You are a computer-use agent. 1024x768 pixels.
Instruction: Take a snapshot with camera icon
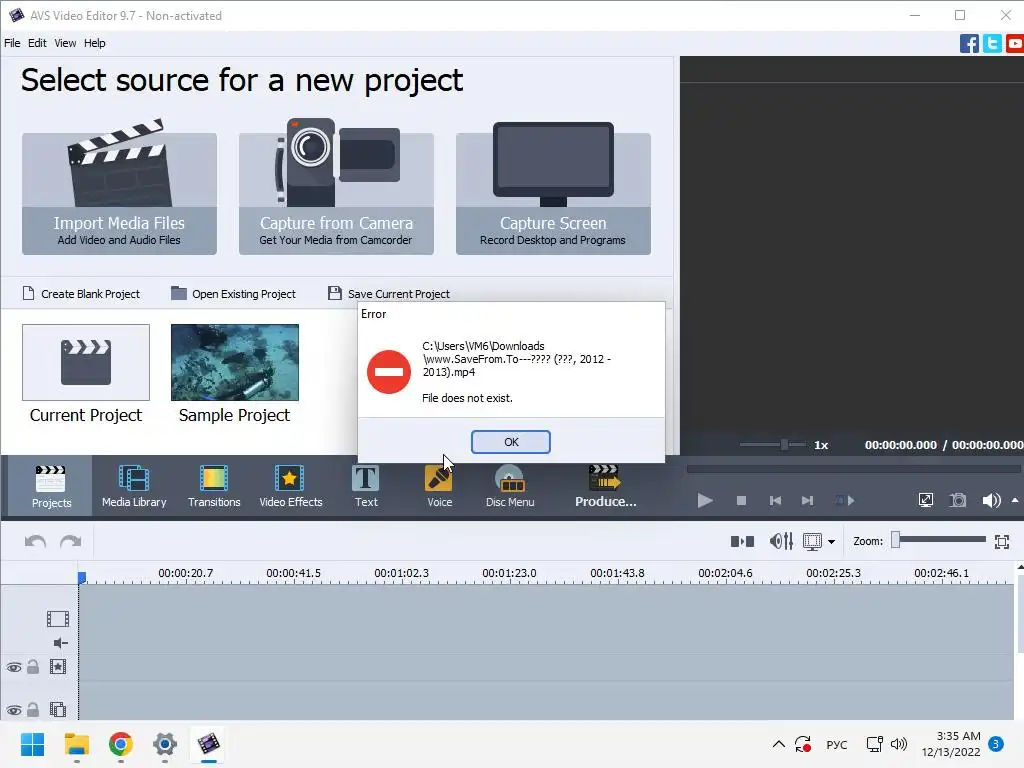tap(958, 501)
